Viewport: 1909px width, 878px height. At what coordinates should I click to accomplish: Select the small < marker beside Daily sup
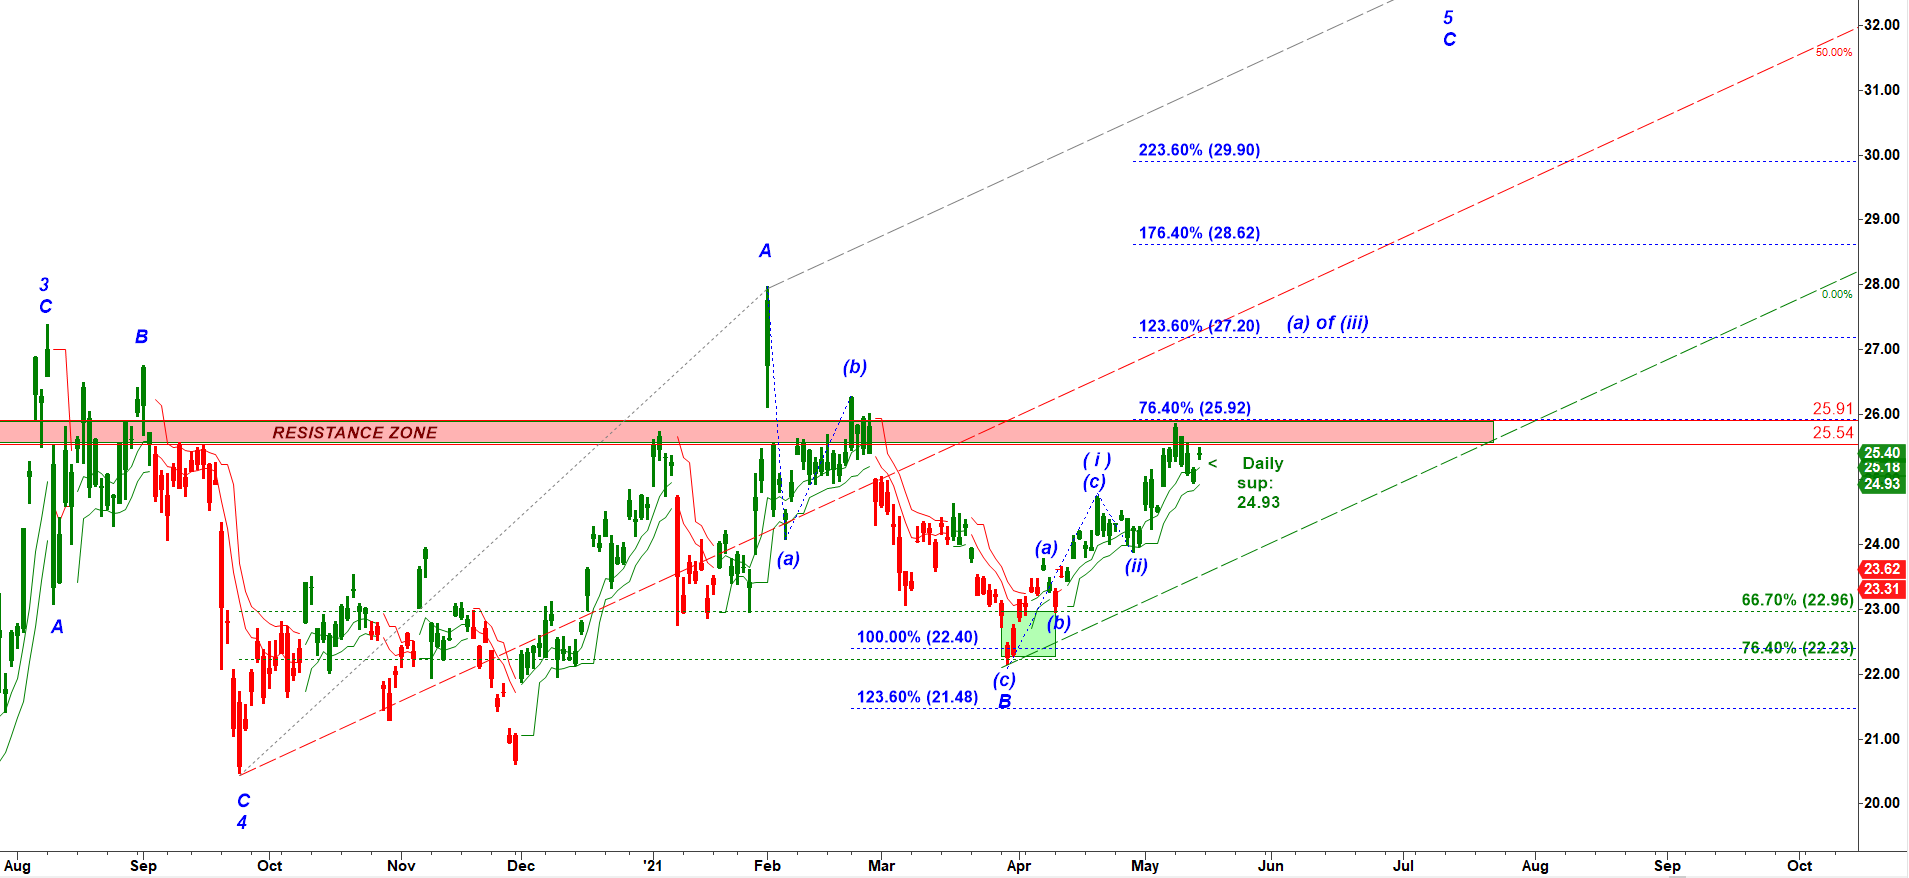pos(1213,464)
